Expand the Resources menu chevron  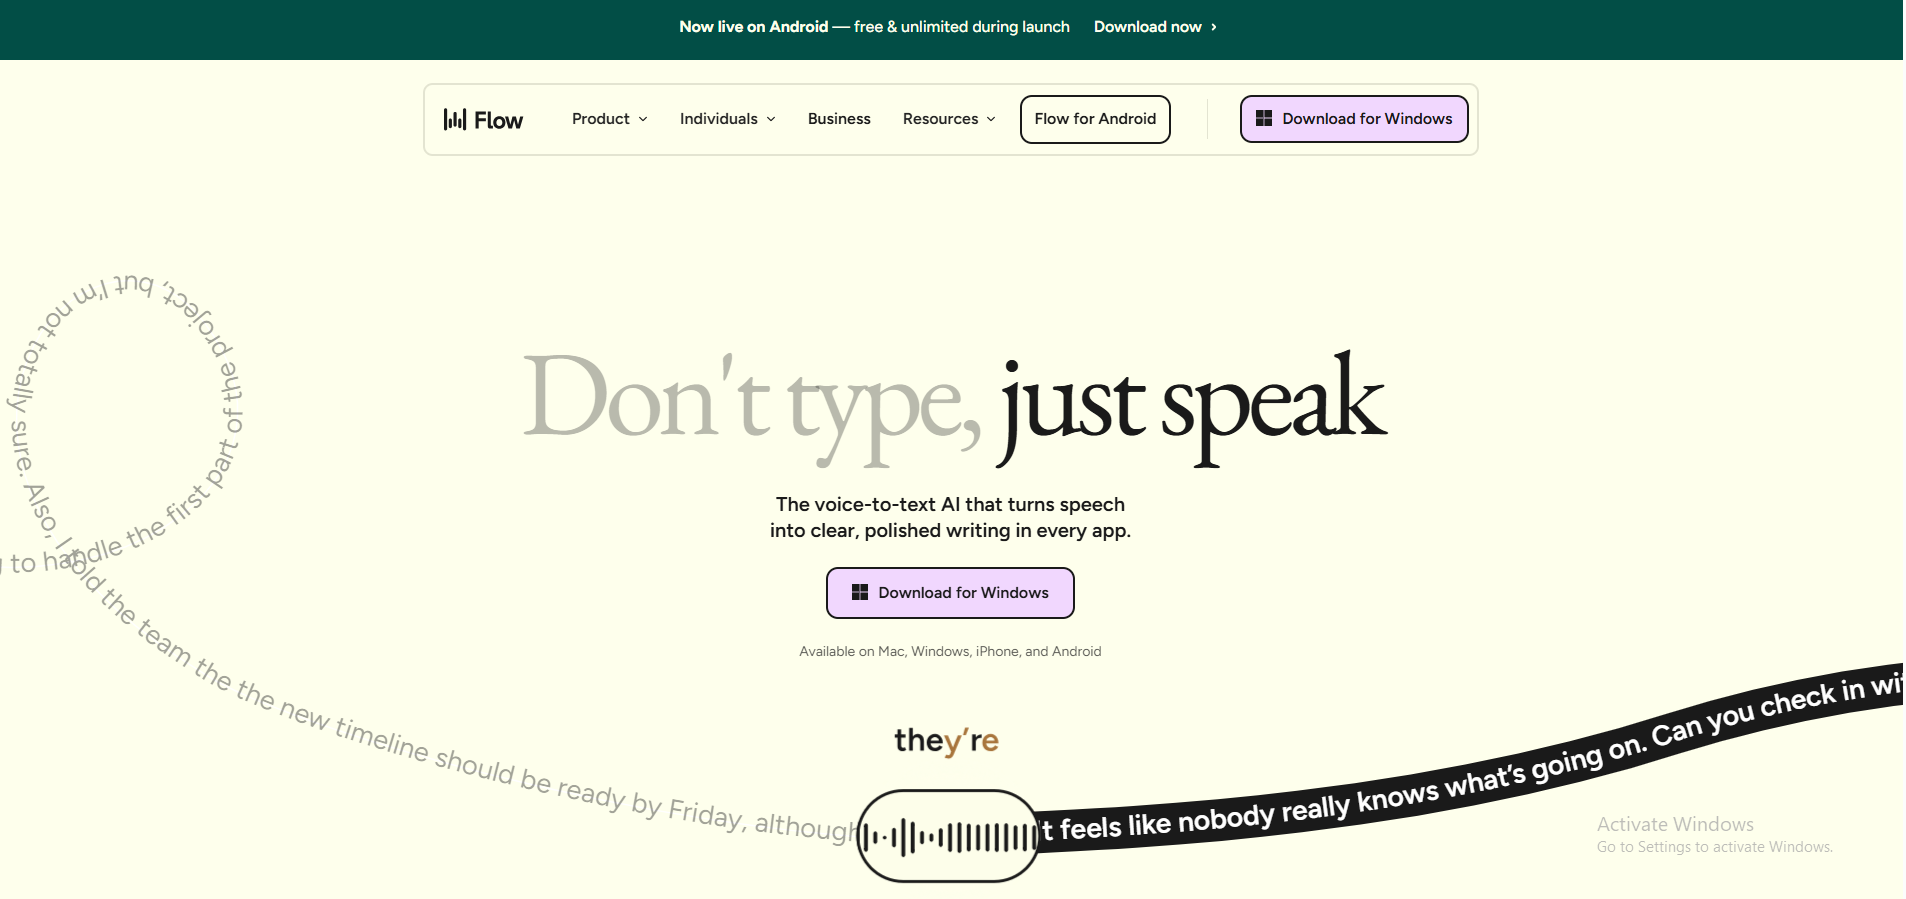pyautogui.click(x=991, y=119)
